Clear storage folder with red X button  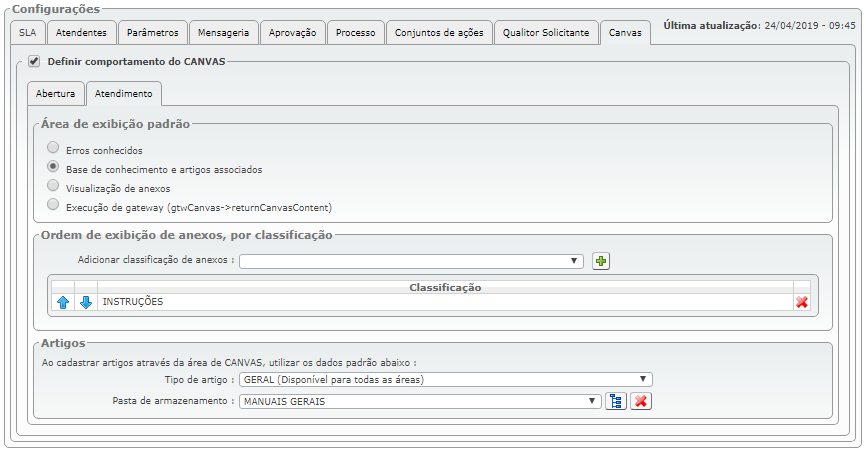pyautogui.click(x=641, y=401)
